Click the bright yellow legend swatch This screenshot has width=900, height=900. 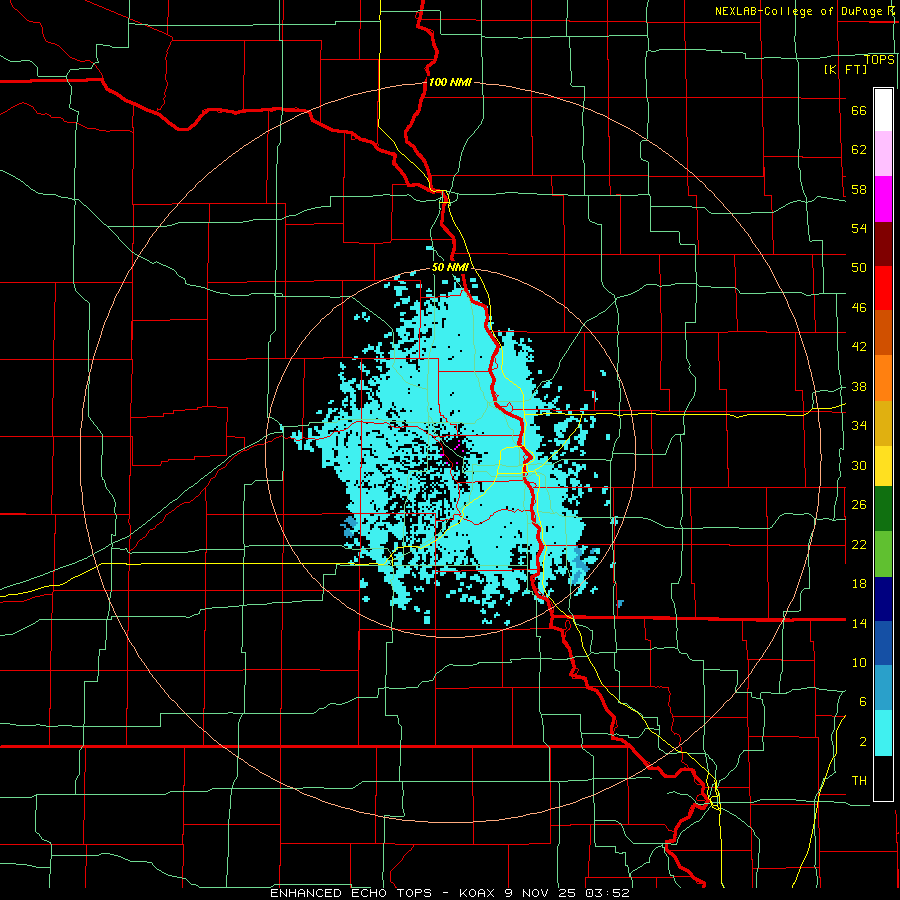pos(883,466)
